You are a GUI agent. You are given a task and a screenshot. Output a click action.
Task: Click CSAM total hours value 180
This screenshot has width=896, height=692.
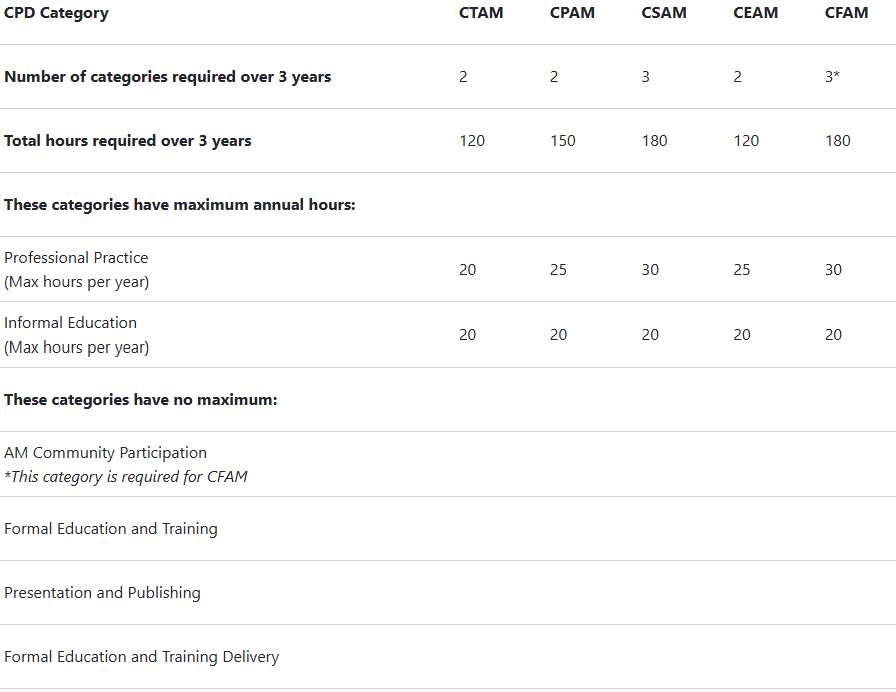click(x=654, y=141)
